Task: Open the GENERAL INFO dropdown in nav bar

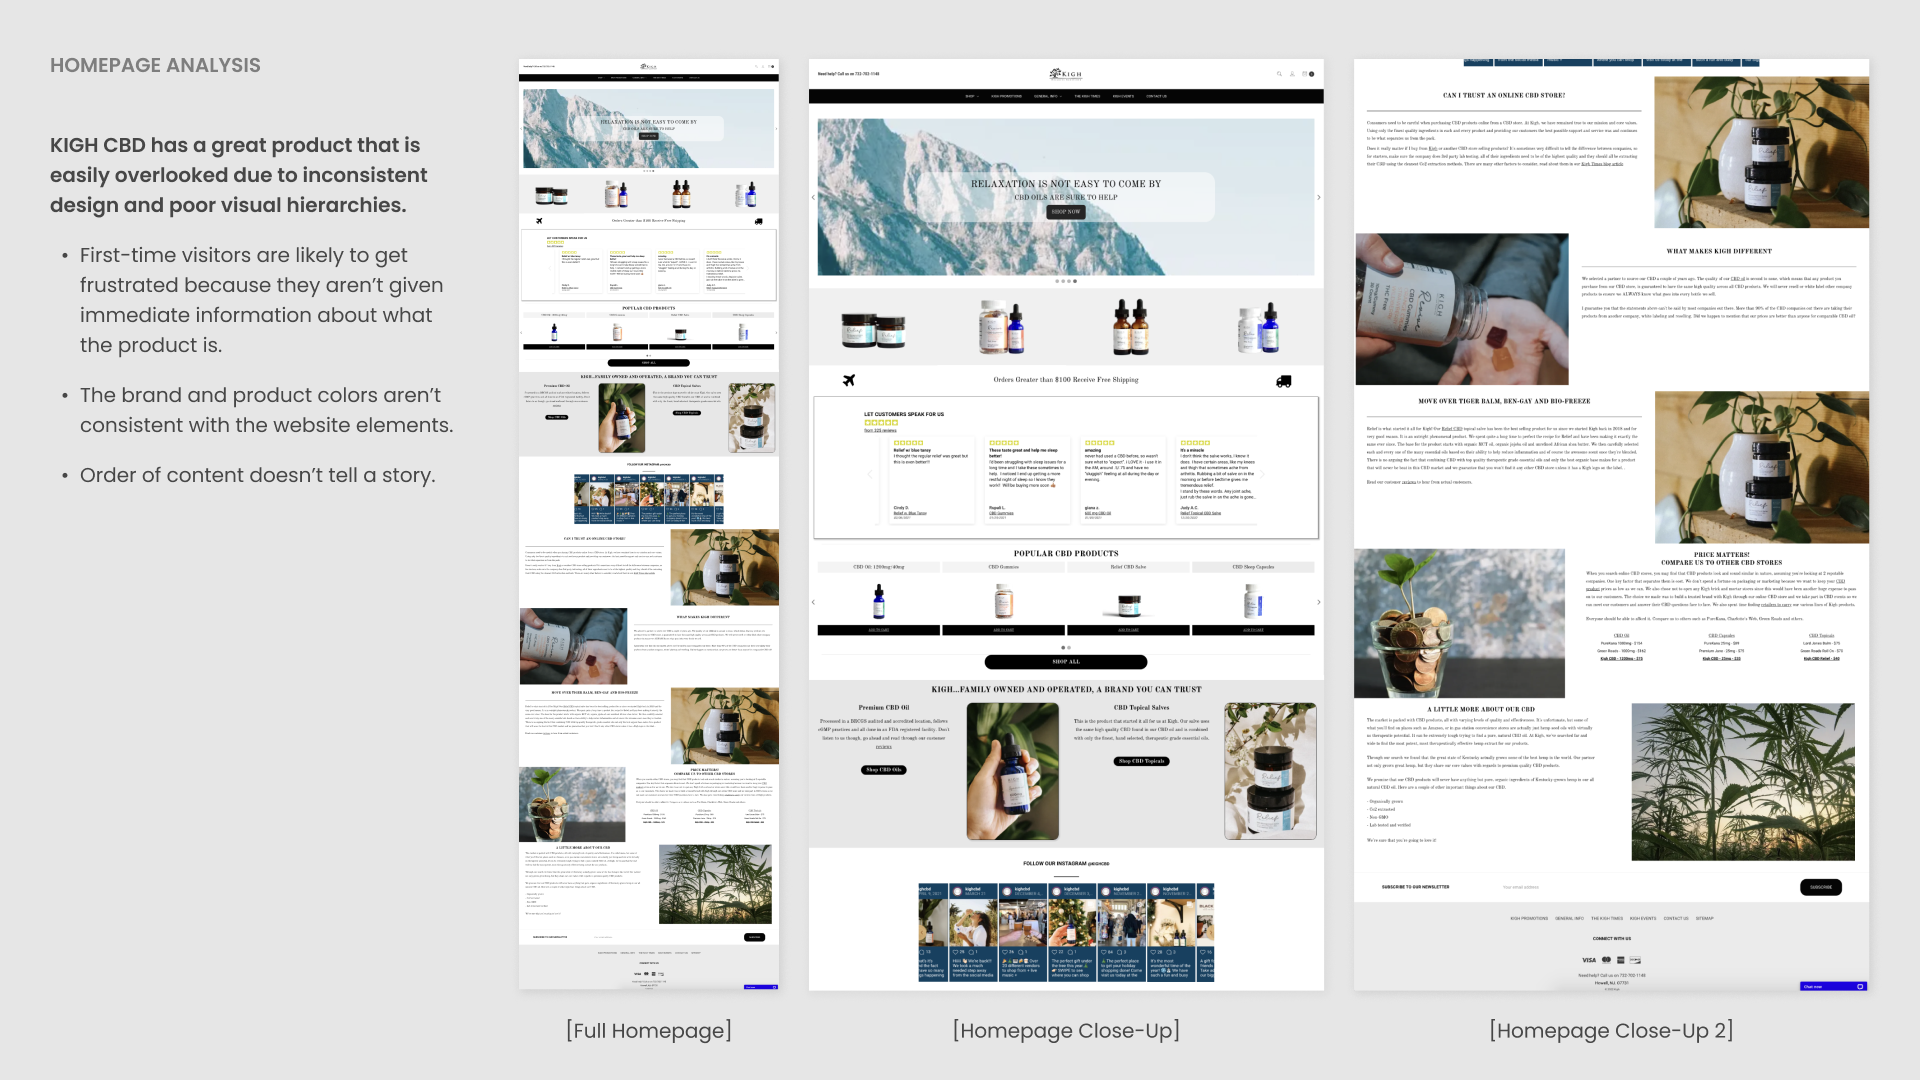Action: [1046, 97]
